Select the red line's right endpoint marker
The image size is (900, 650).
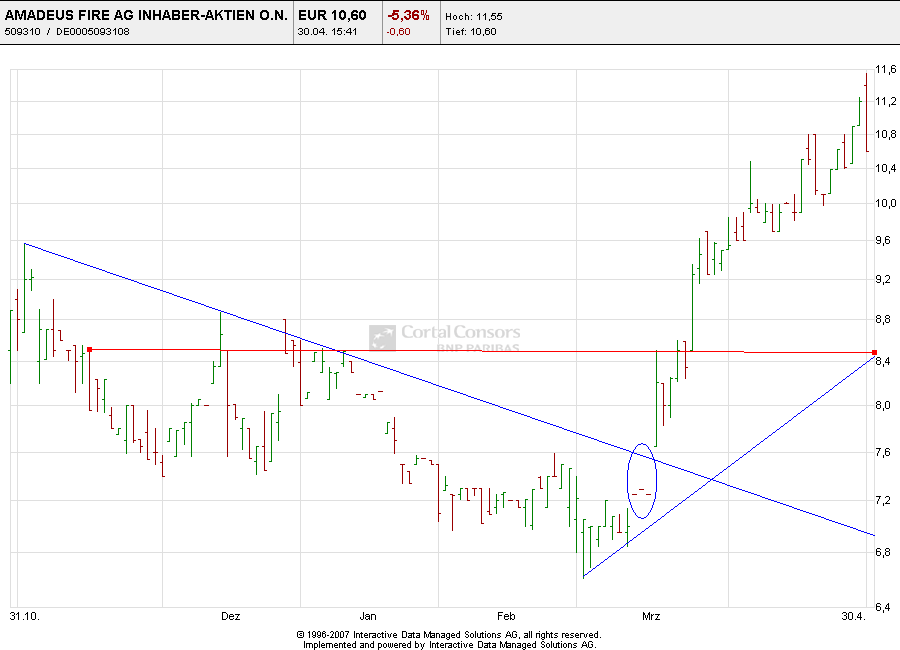coord(874,352)
